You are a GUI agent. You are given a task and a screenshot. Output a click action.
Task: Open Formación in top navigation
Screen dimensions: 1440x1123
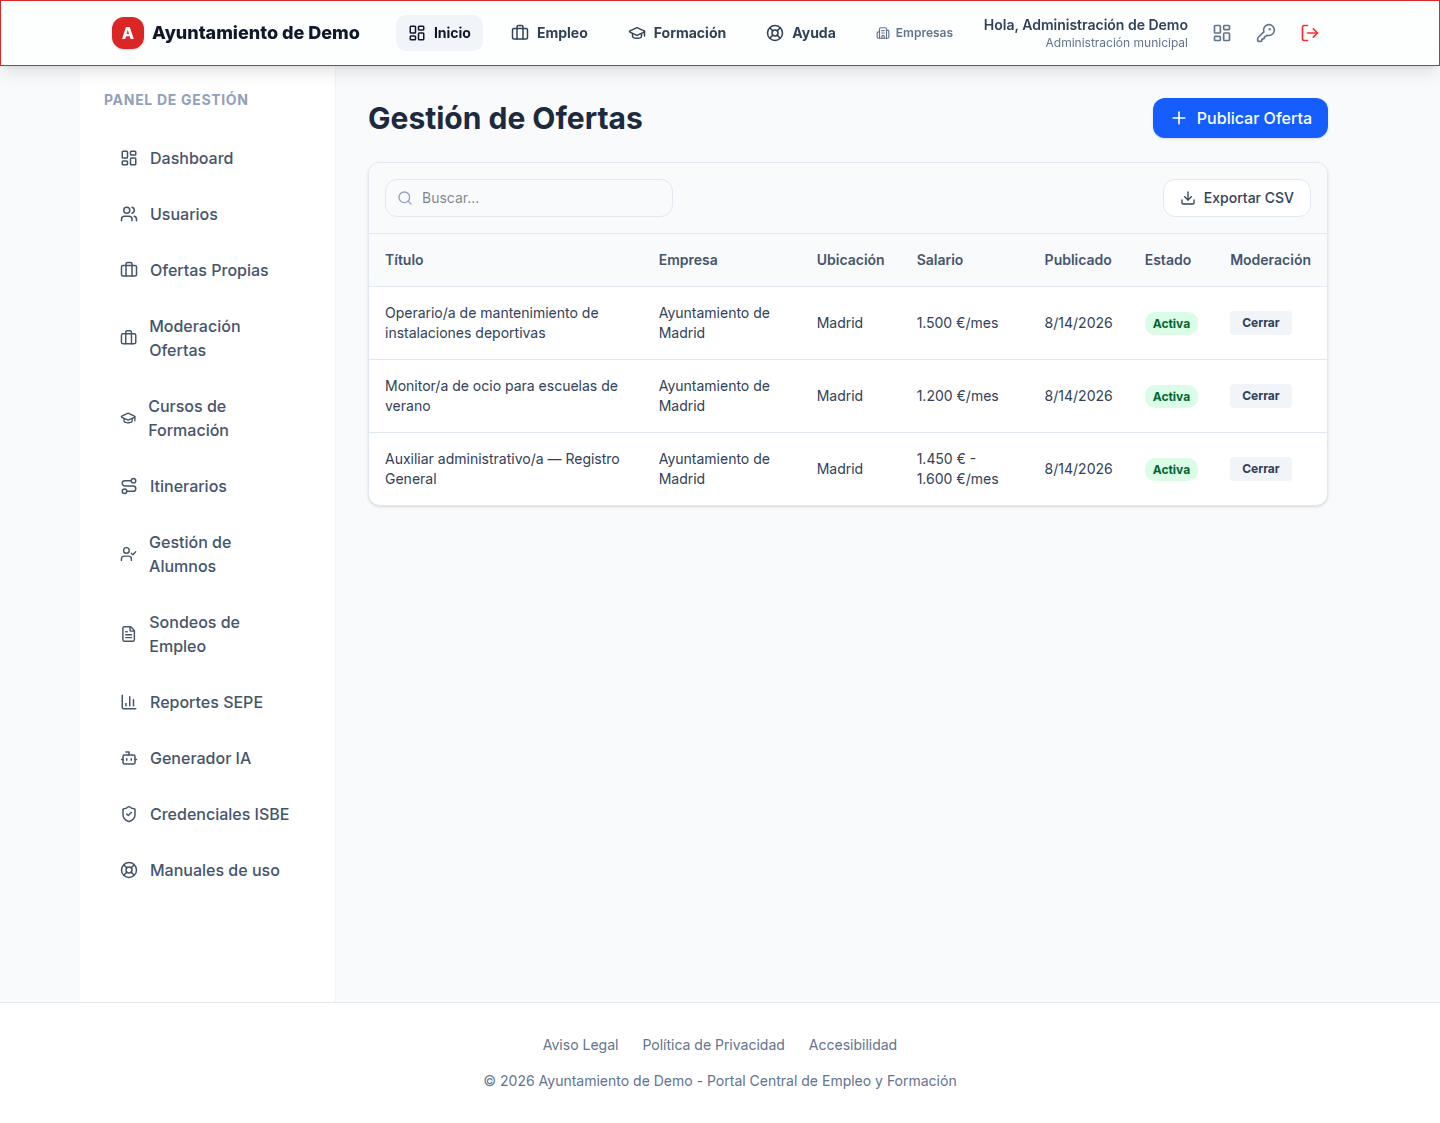coord(677,33)
